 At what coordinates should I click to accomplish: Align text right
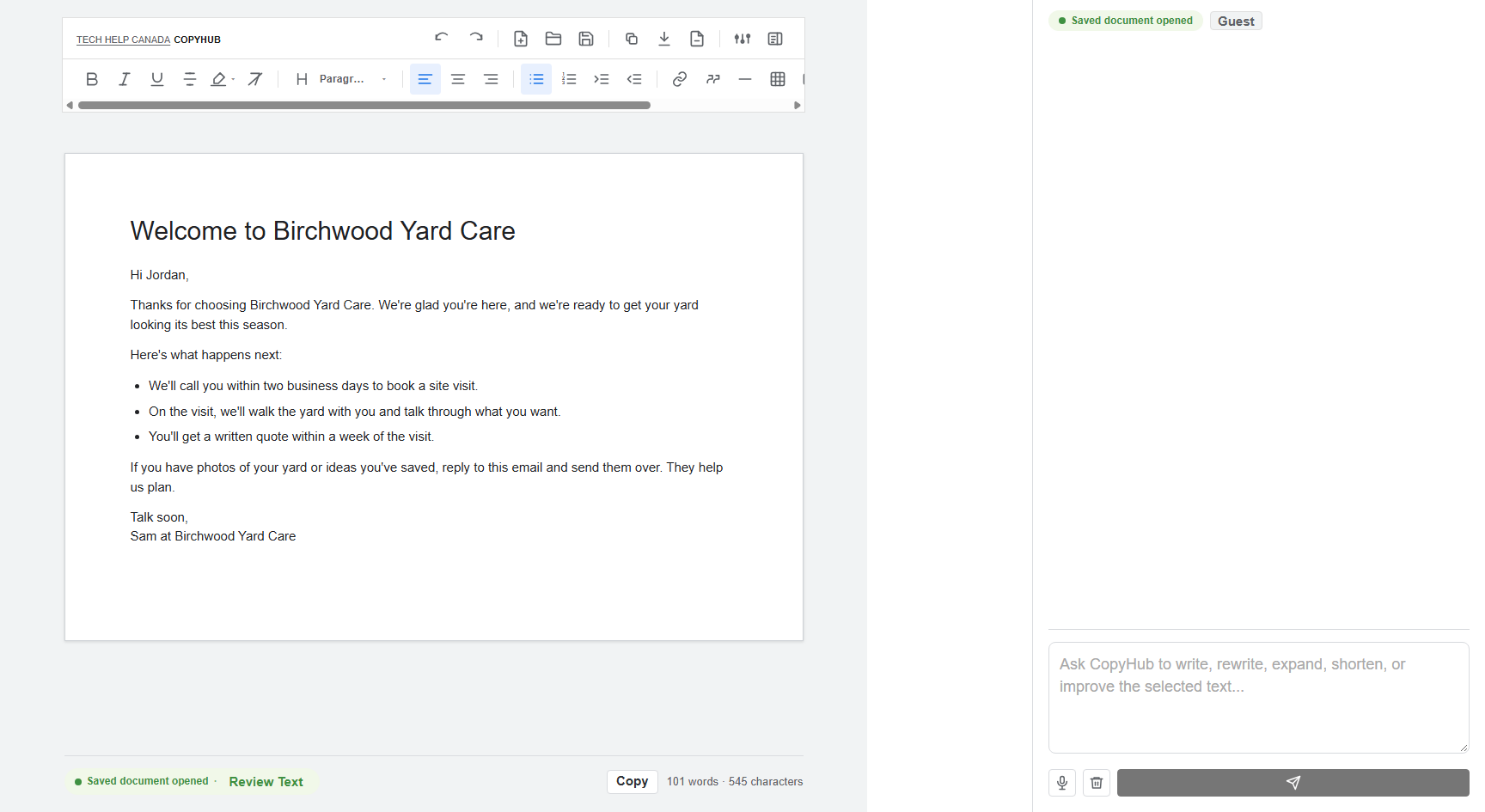click(491, 79)
